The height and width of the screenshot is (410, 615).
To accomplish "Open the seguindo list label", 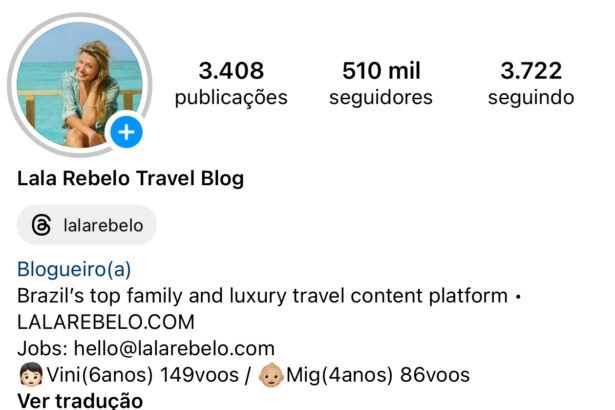I will (x=531, y=97).
